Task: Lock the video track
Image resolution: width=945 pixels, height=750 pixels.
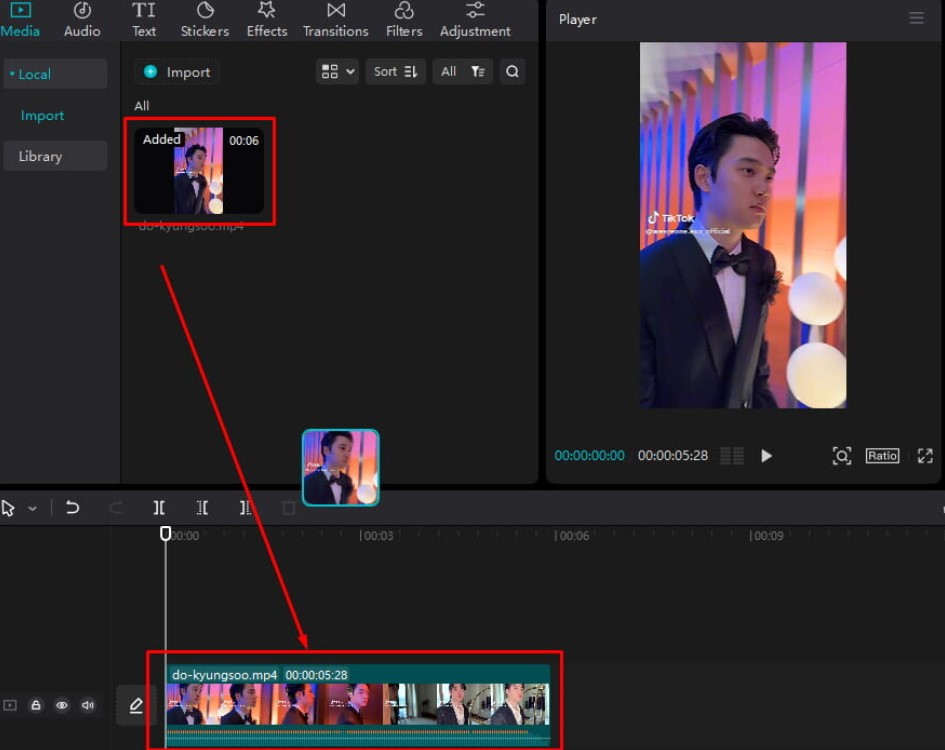Action: point(36,705)
